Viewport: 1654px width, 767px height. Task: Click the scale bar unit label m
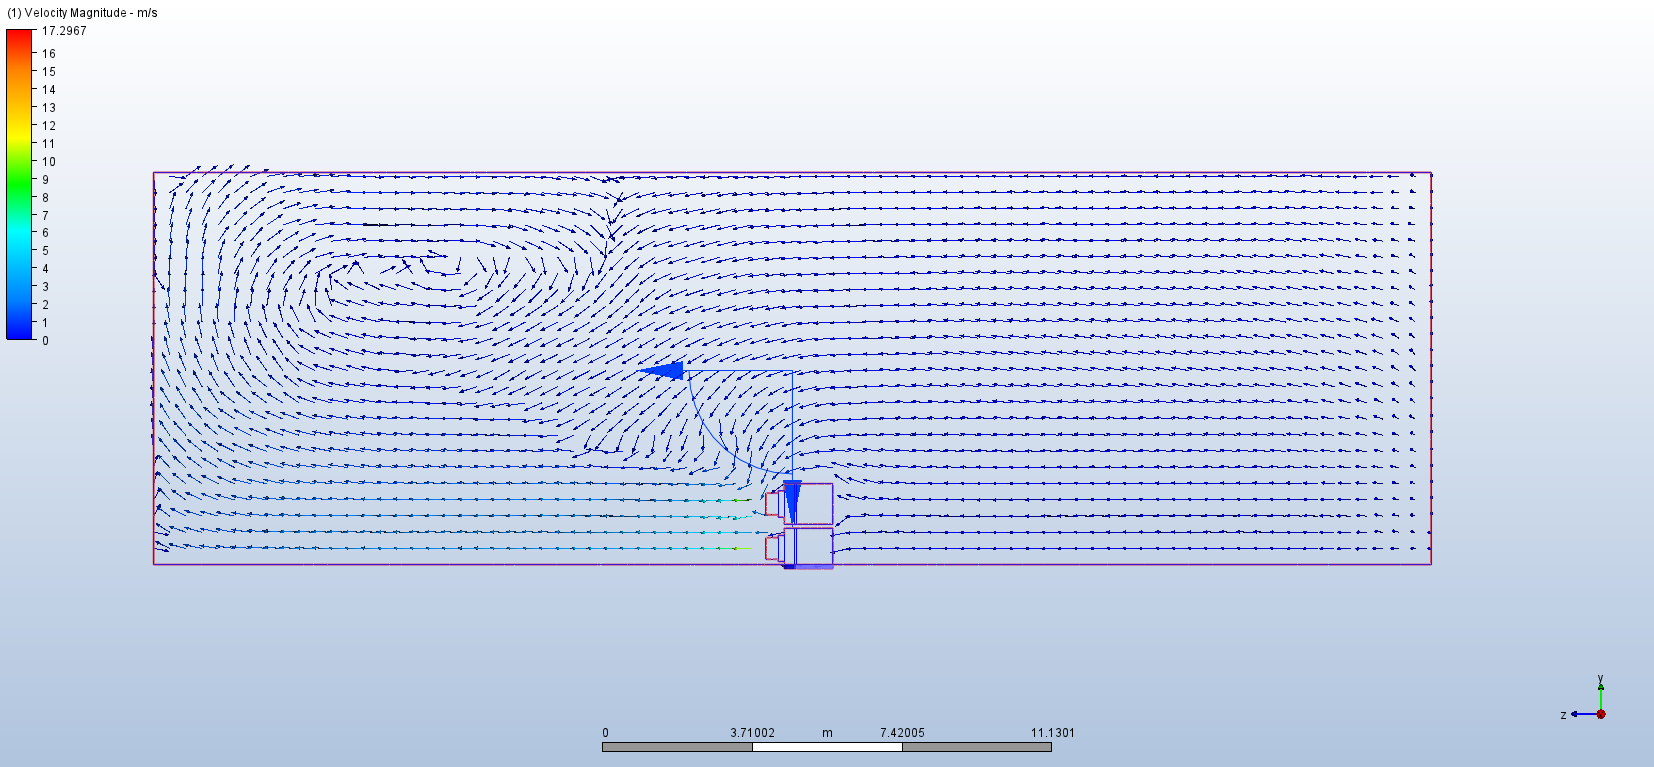(x=827, y=733)
